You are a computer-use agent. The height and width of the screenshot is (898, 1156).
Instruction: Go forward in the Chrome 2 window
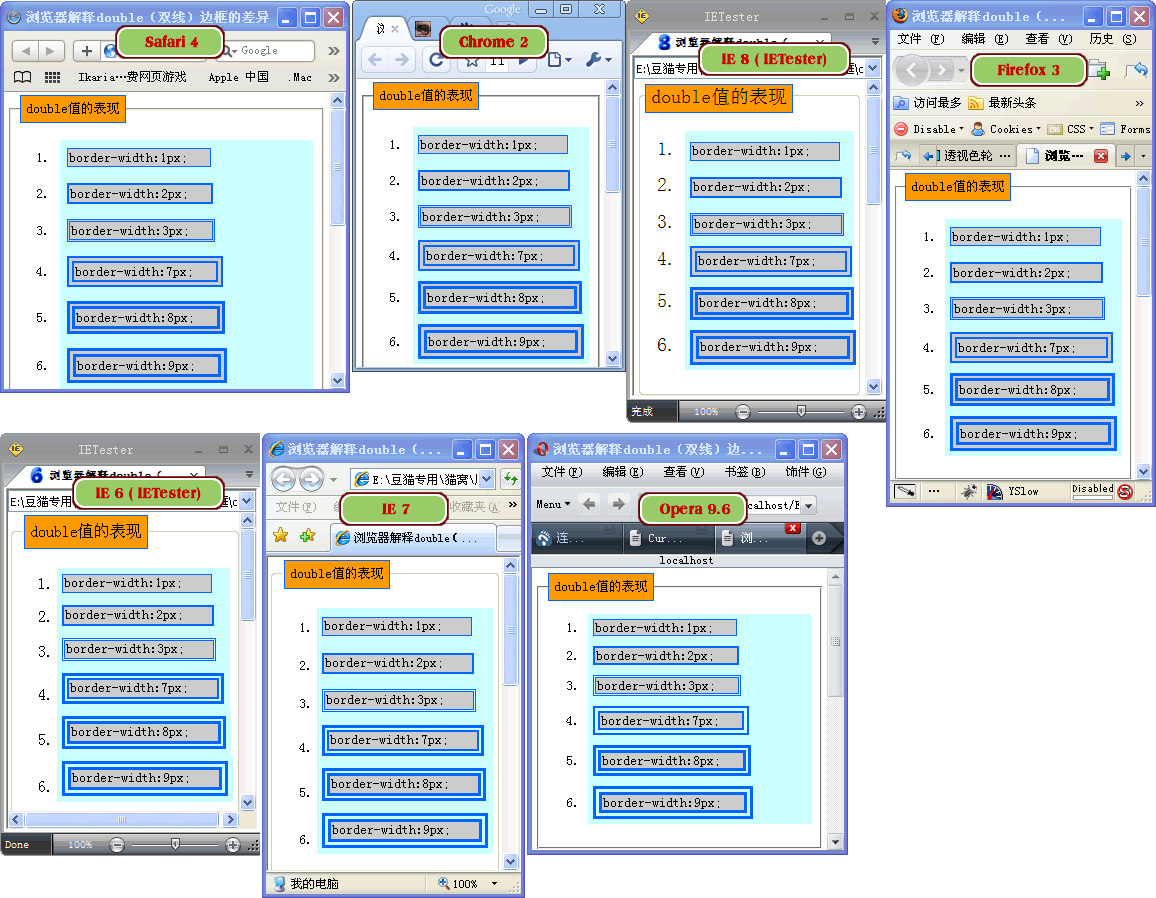tap(402, 60)
